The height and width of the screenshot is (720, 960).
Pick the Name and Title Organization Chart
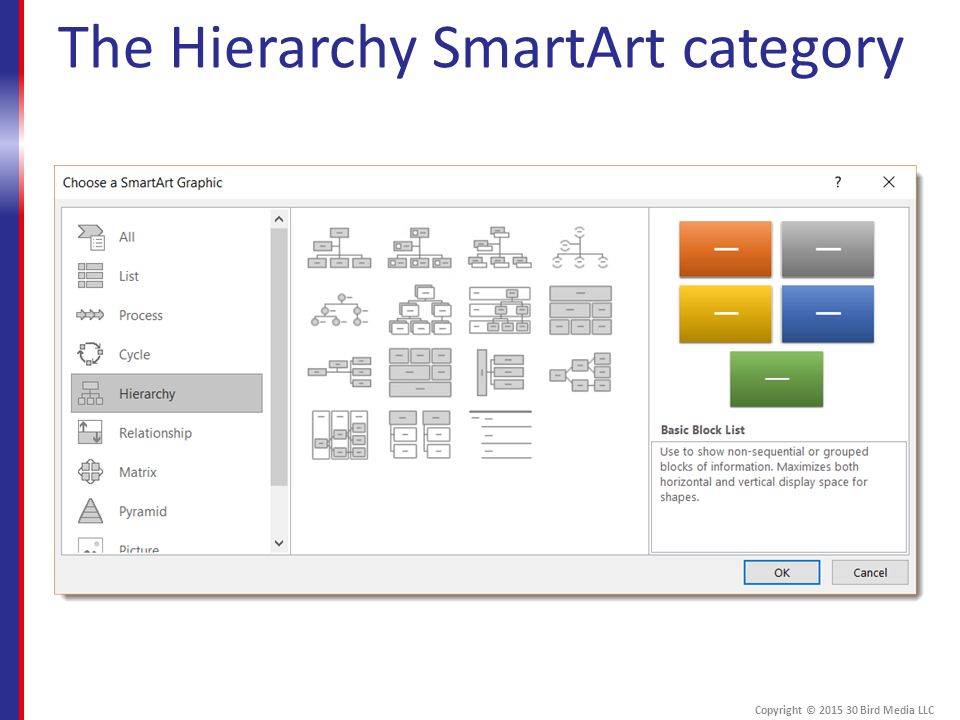(500, 248)
